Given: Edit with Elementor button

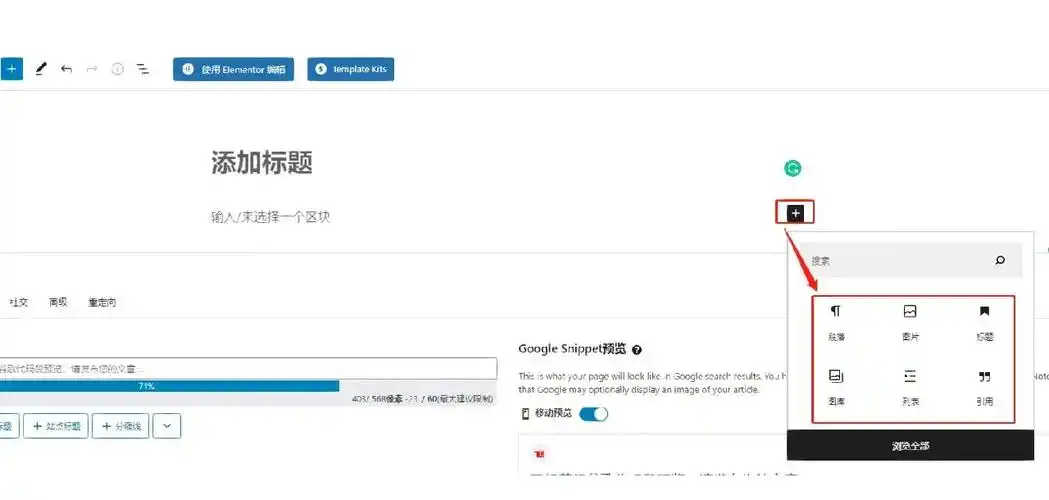Looking at the screenshot, I should (x=233, y=69).
